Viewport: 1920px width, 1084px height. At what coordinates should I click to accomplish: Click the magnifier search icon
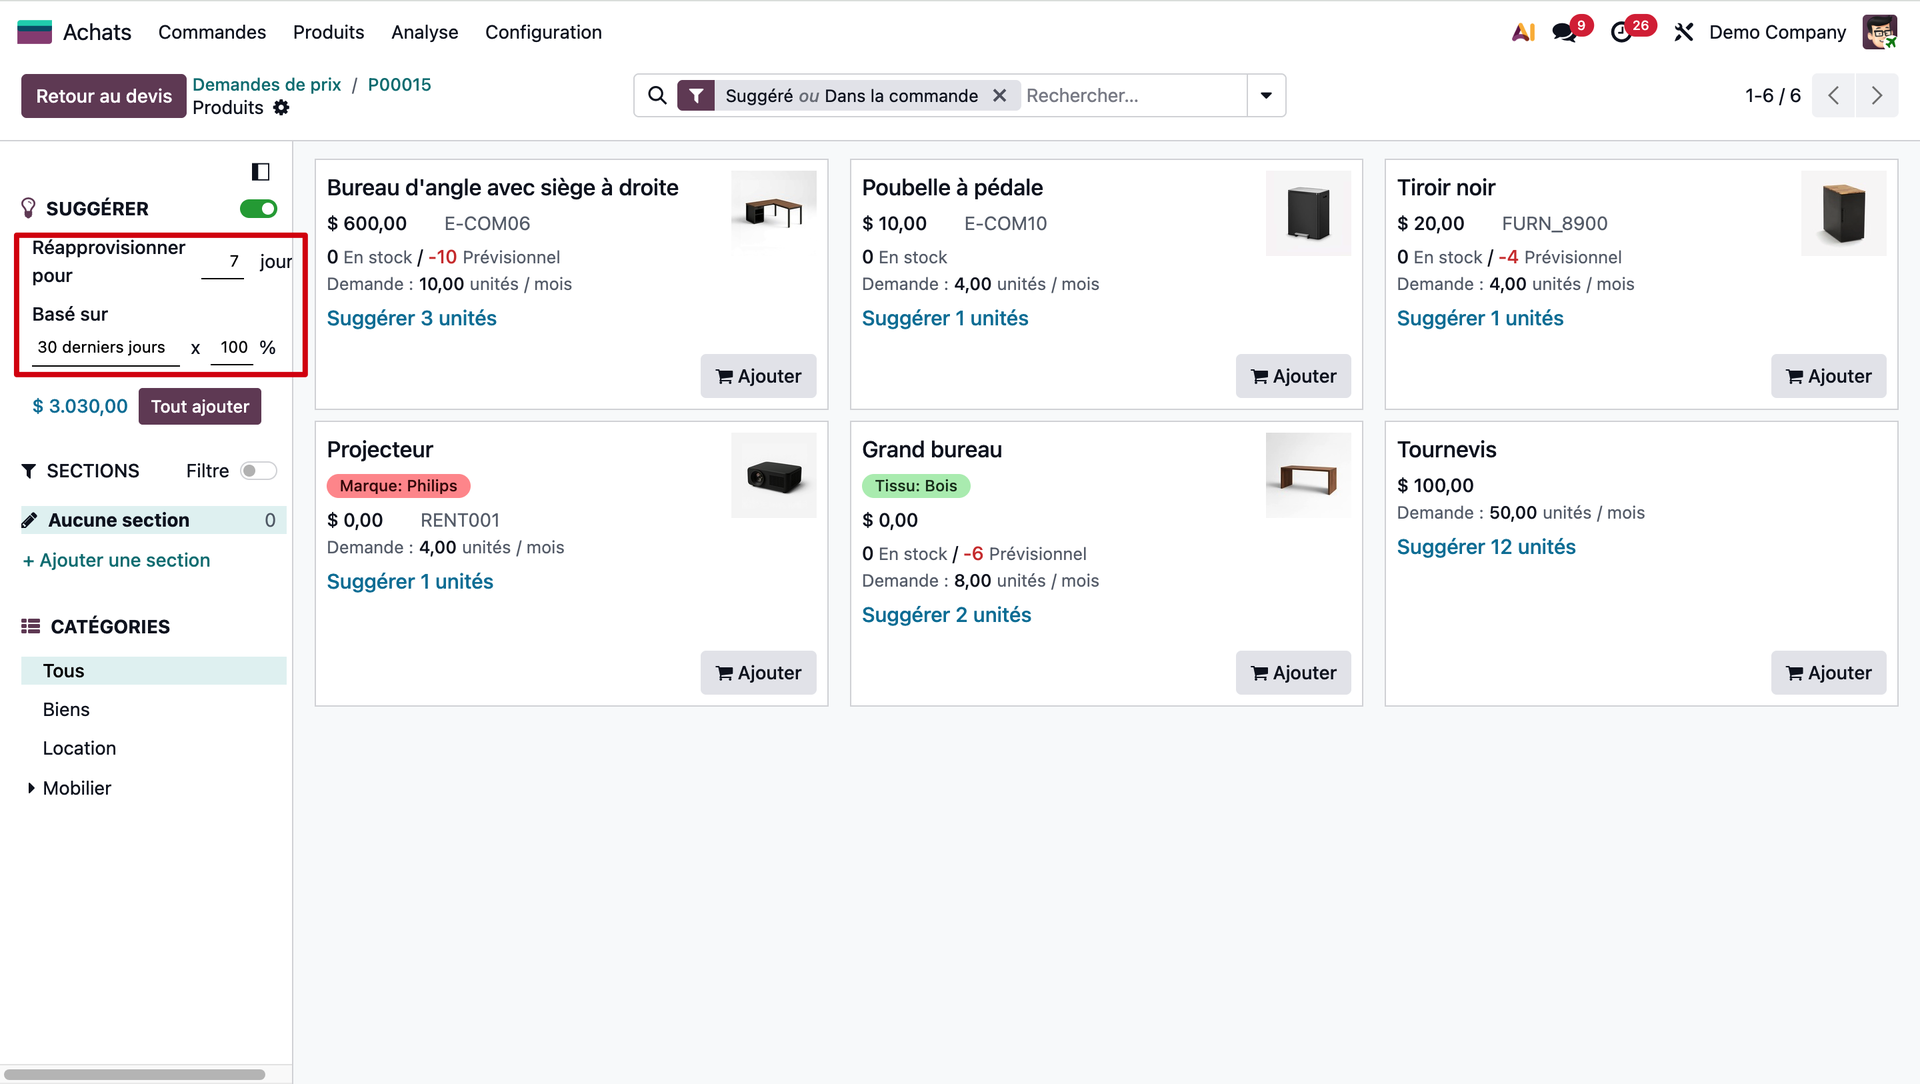pyautogui.click(x=657, y=96)
